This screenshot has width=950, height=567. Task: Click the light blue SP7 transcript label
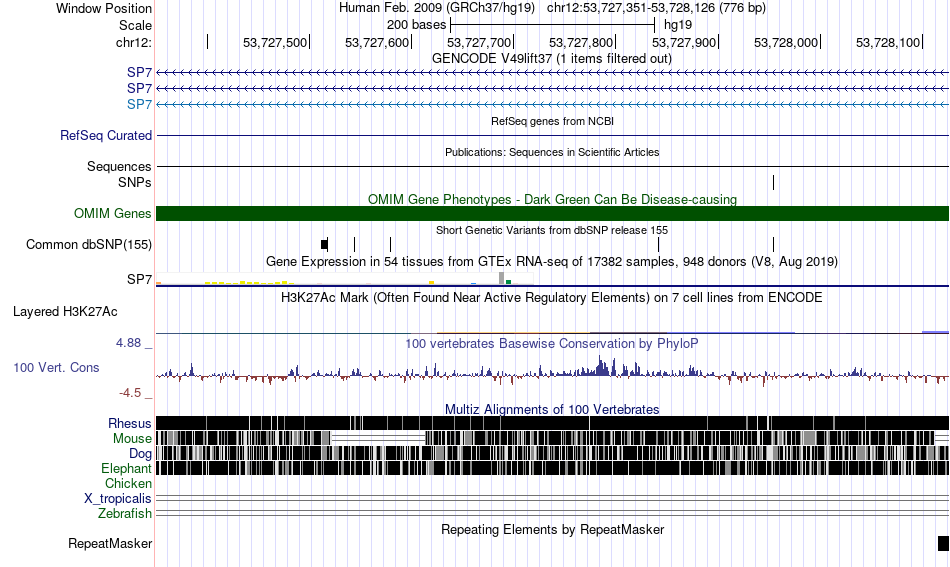139,104
